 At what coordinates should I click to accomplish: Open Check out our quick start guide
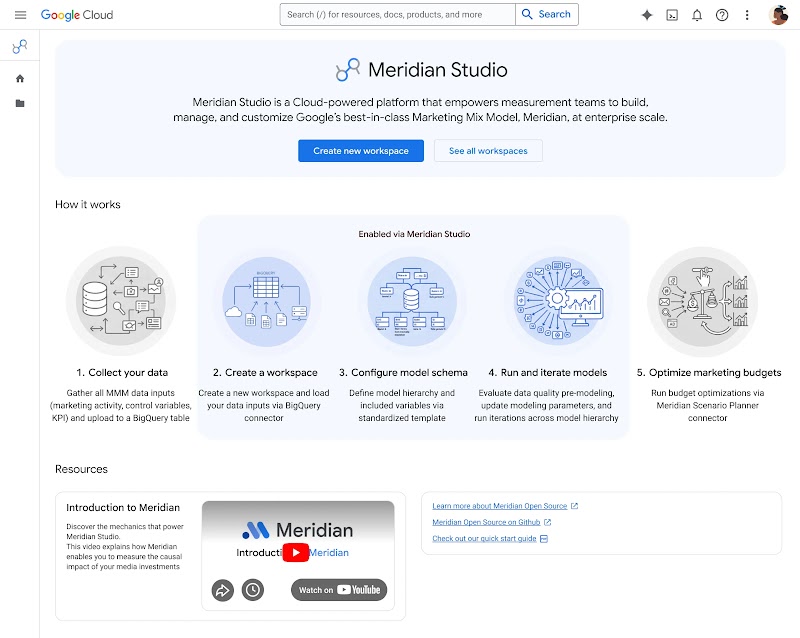(484, 538)
